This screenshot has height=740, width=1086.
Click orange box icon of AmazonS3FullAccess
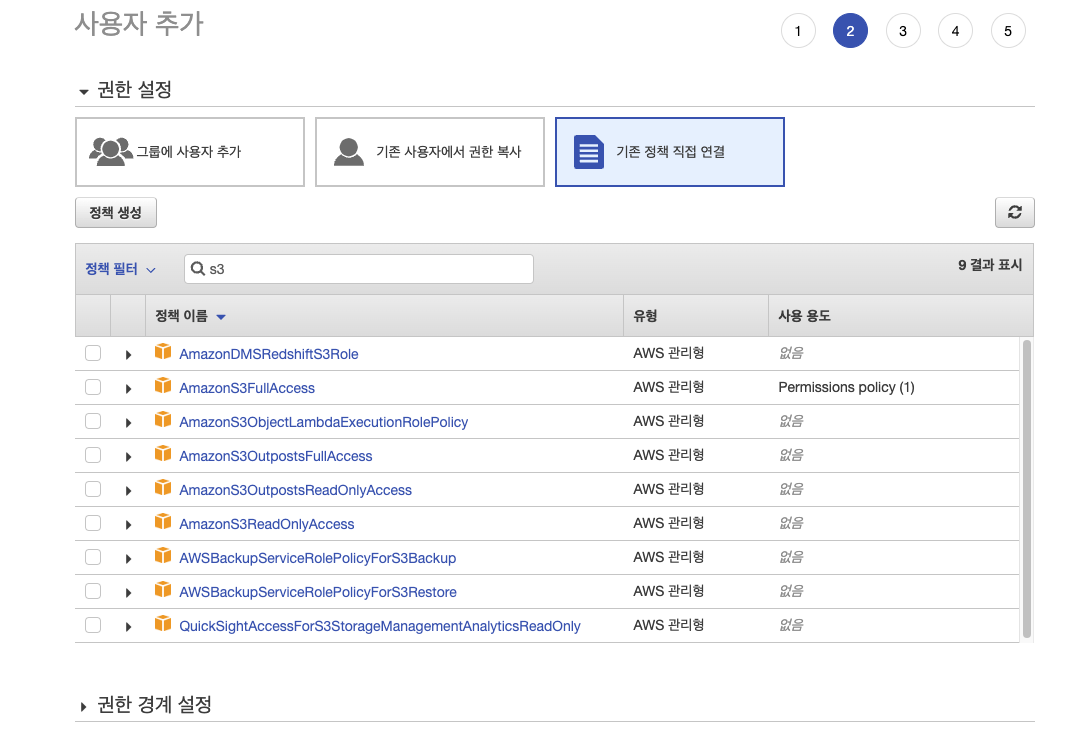(163, 386)
